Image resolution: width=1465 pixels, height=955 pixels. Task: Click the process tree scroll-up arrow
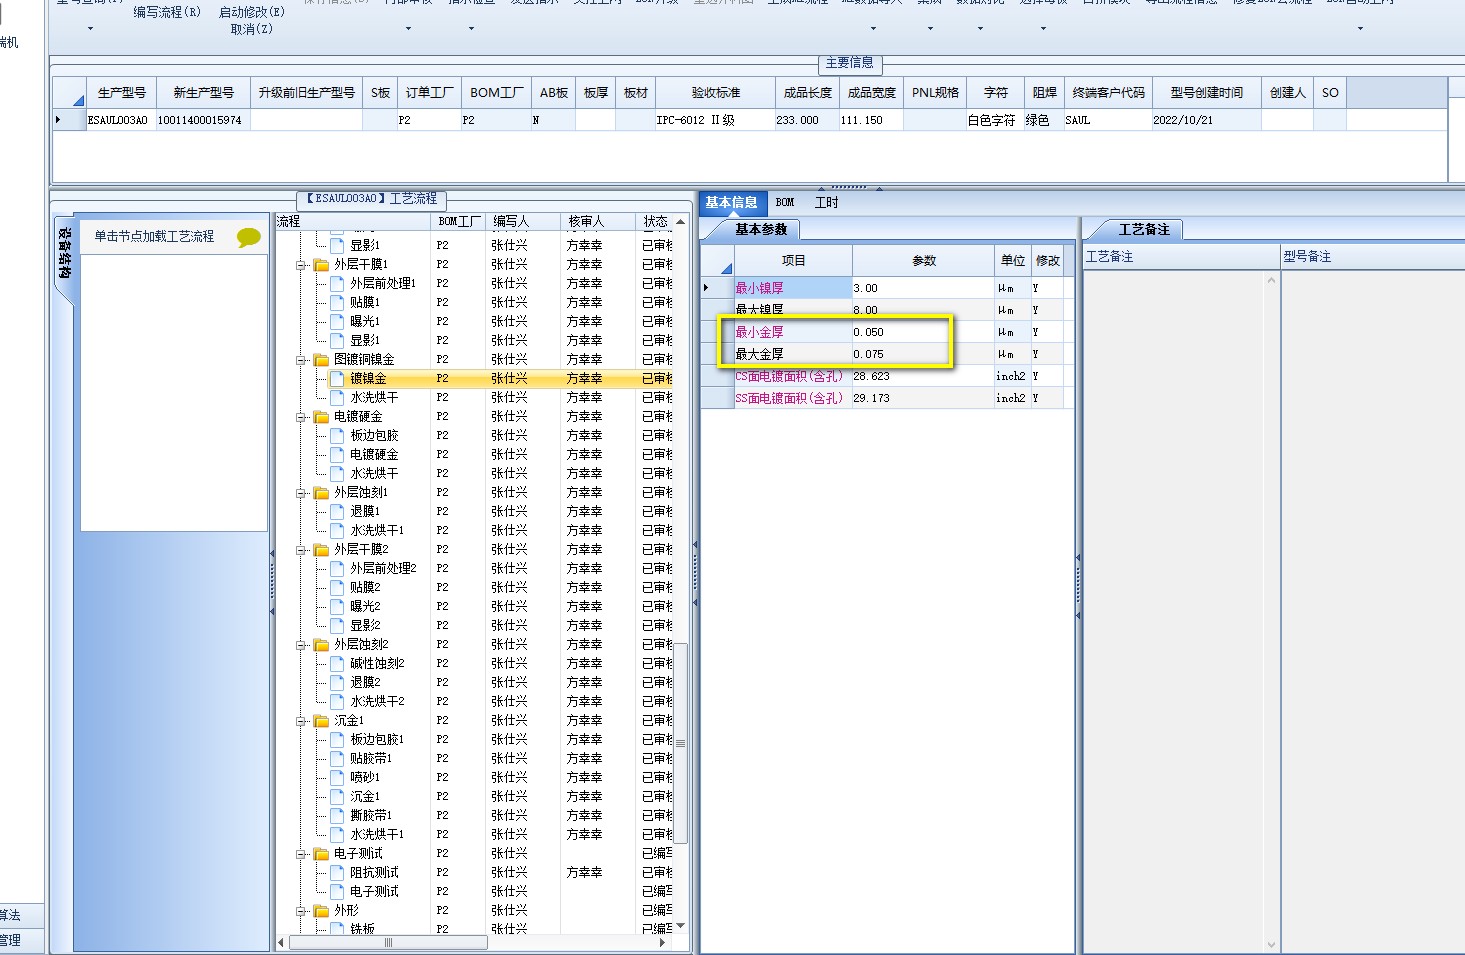(x=681, y=222)
